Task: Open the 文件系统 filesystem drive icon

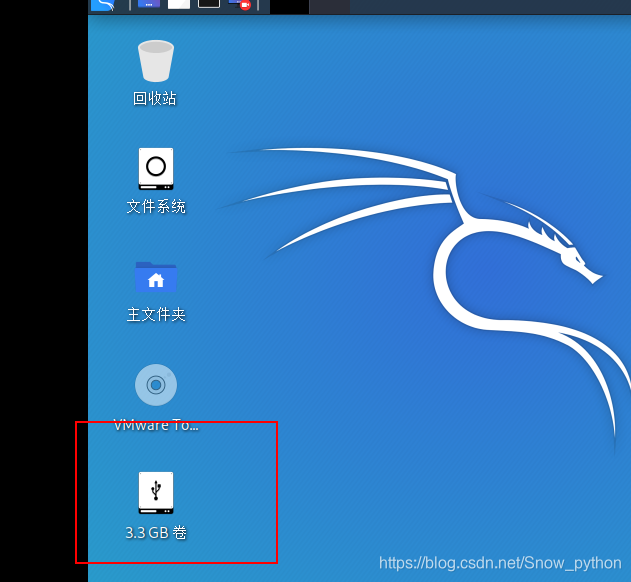Action: [156, 169]
